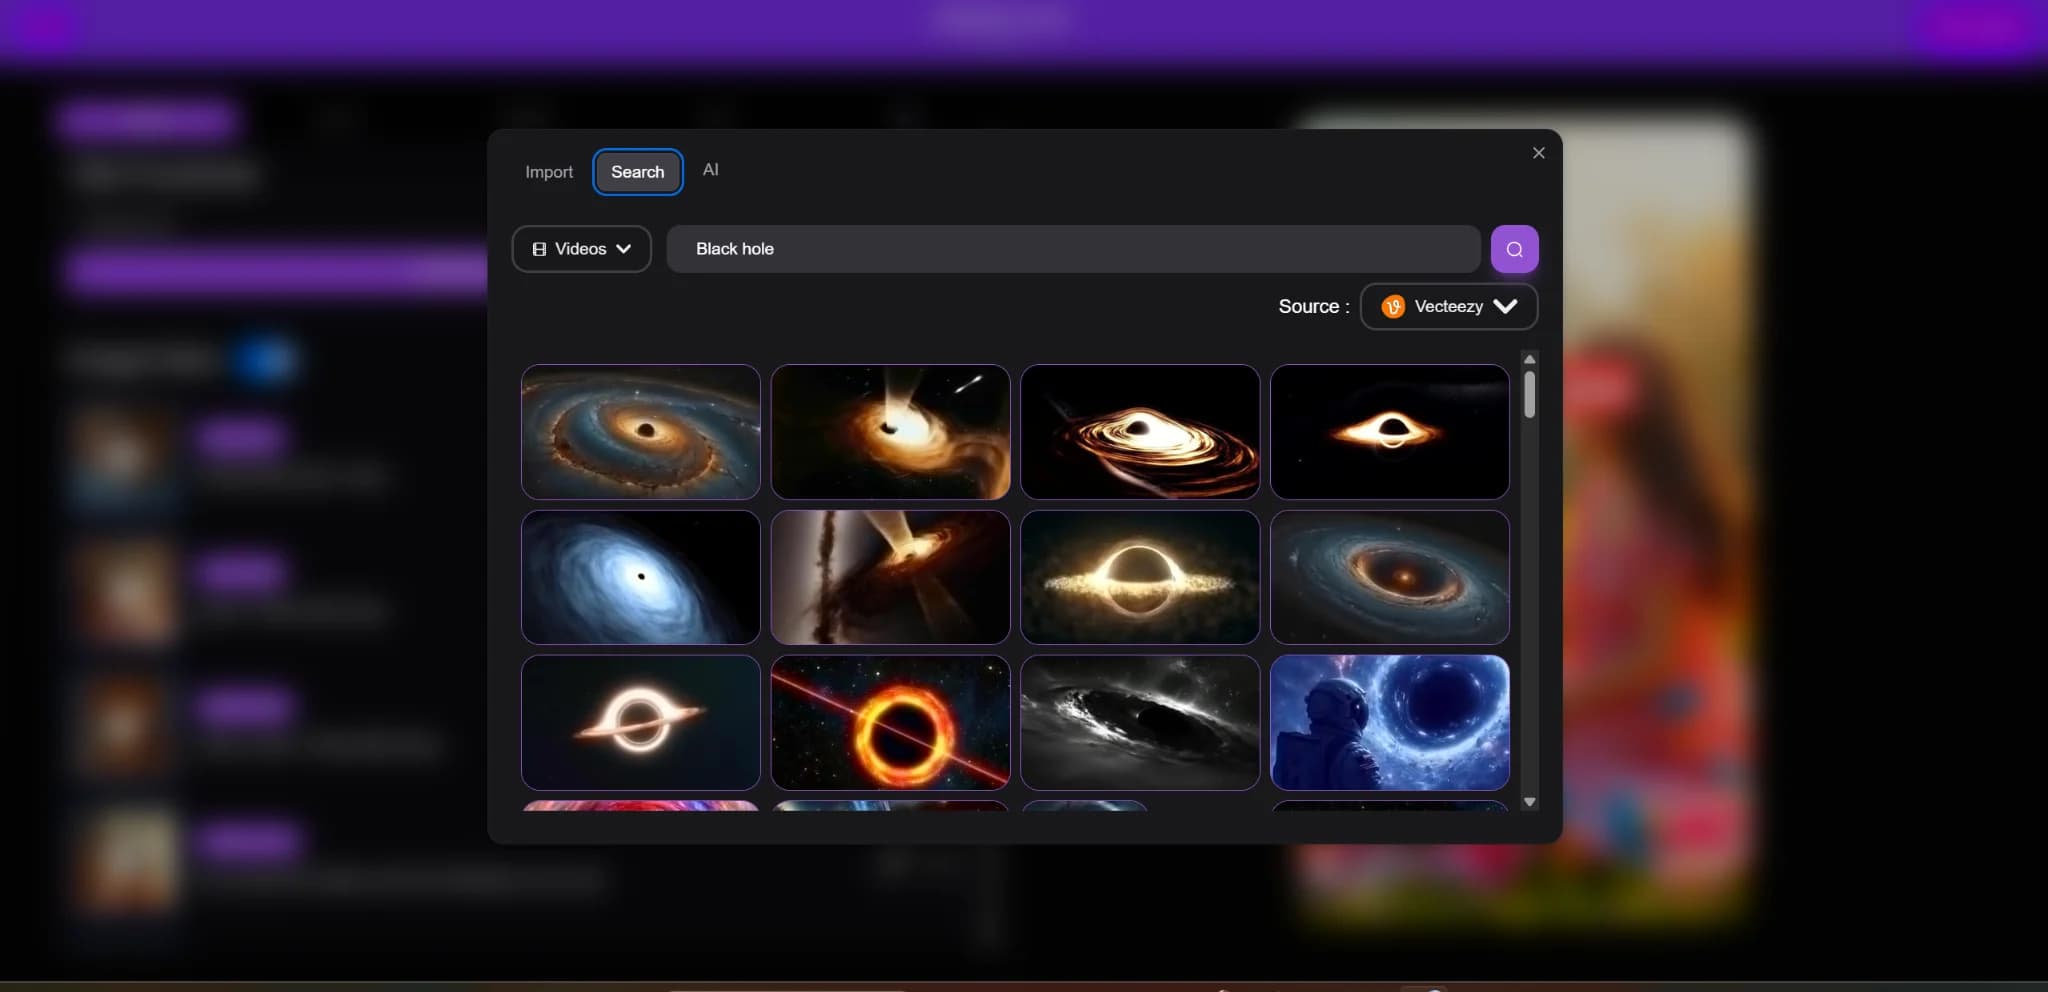Switch to the AI tab

(710, 170)
